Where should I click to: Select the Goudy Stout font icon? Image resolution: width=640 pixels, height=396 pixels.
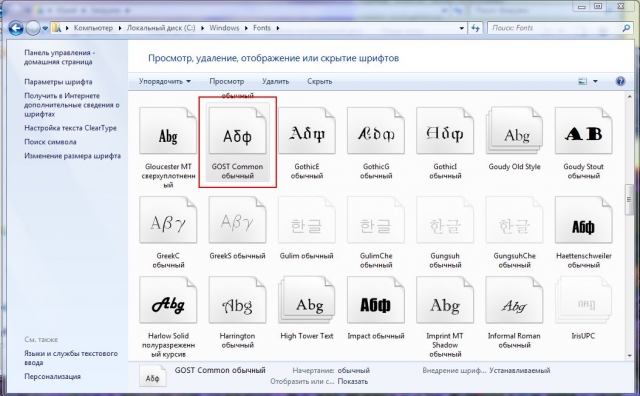(583, 131)
